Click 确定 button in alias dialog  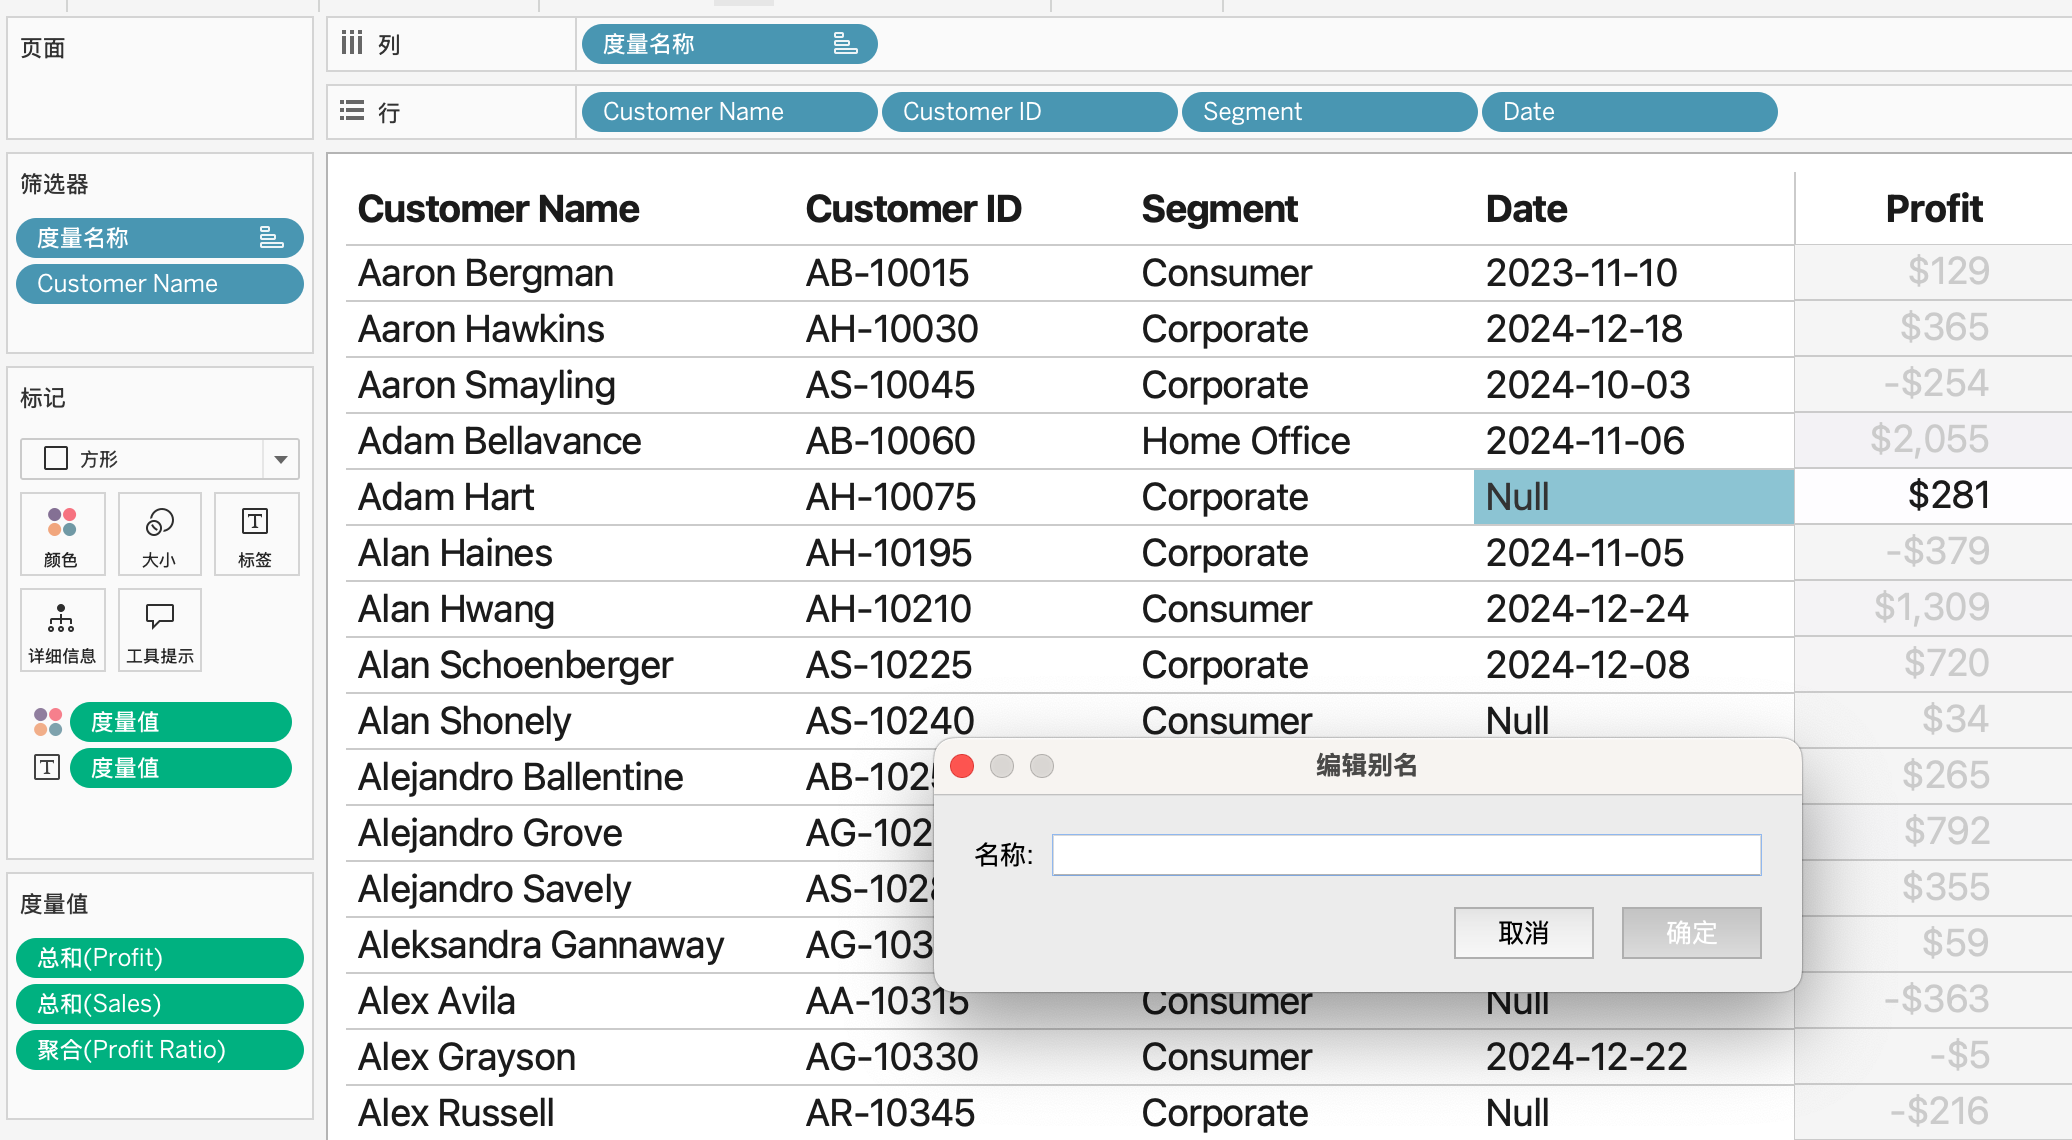(1690, 933)
